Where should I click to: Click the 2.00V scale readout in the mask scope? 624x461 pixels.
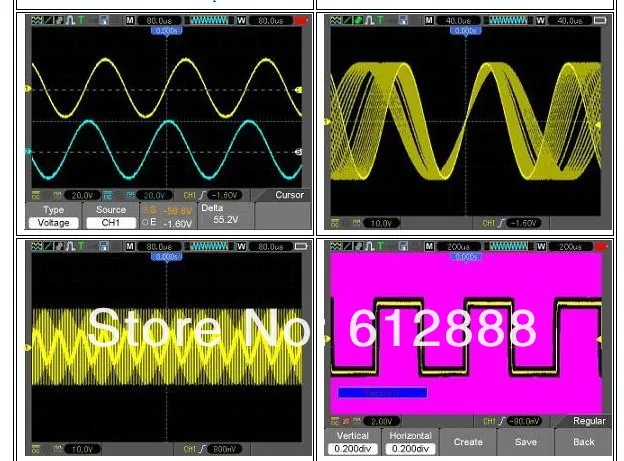click(x=381, y=422)
